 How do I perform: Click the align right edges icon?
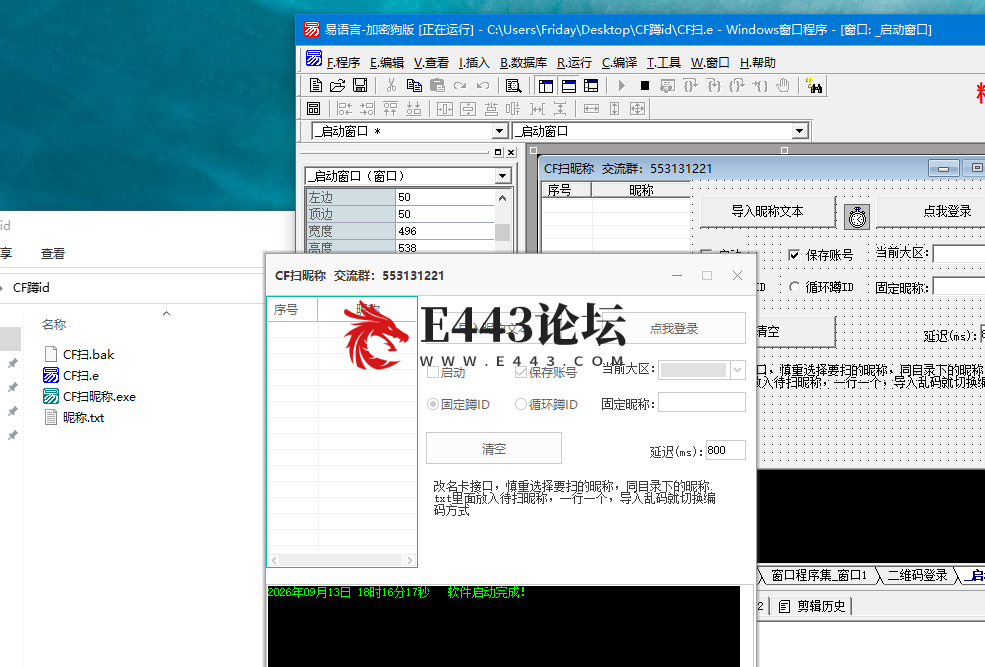point(367,109)
